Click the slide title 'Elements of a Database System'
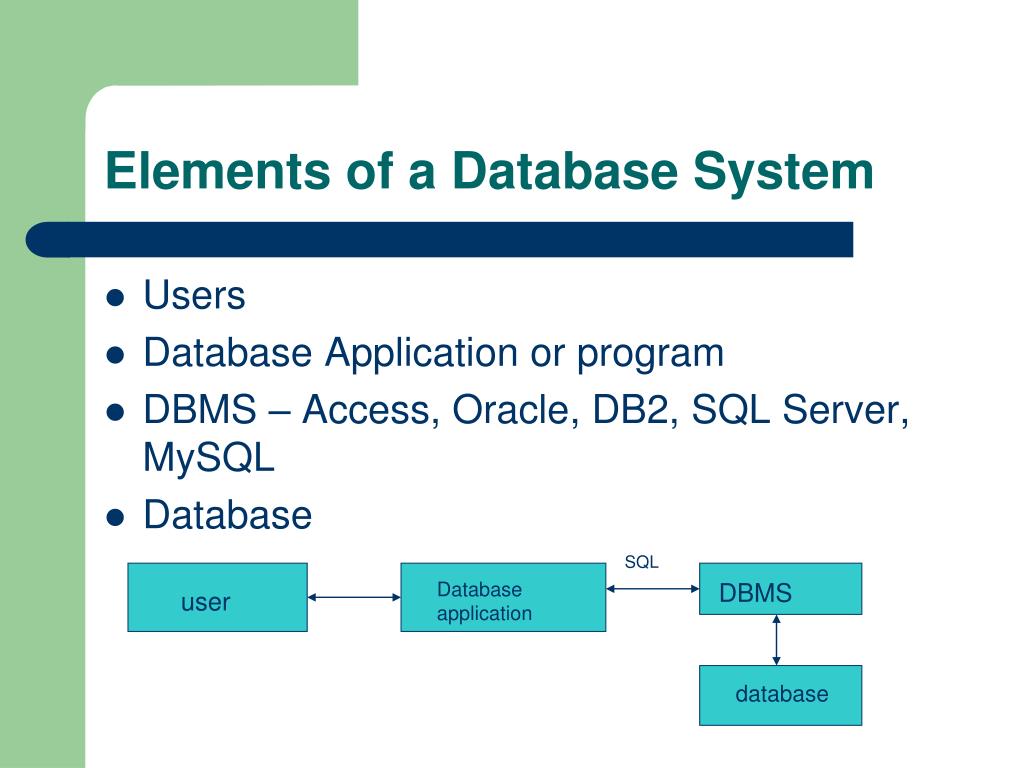Viewport: 1024px width, 768px height. click(489, 171)
